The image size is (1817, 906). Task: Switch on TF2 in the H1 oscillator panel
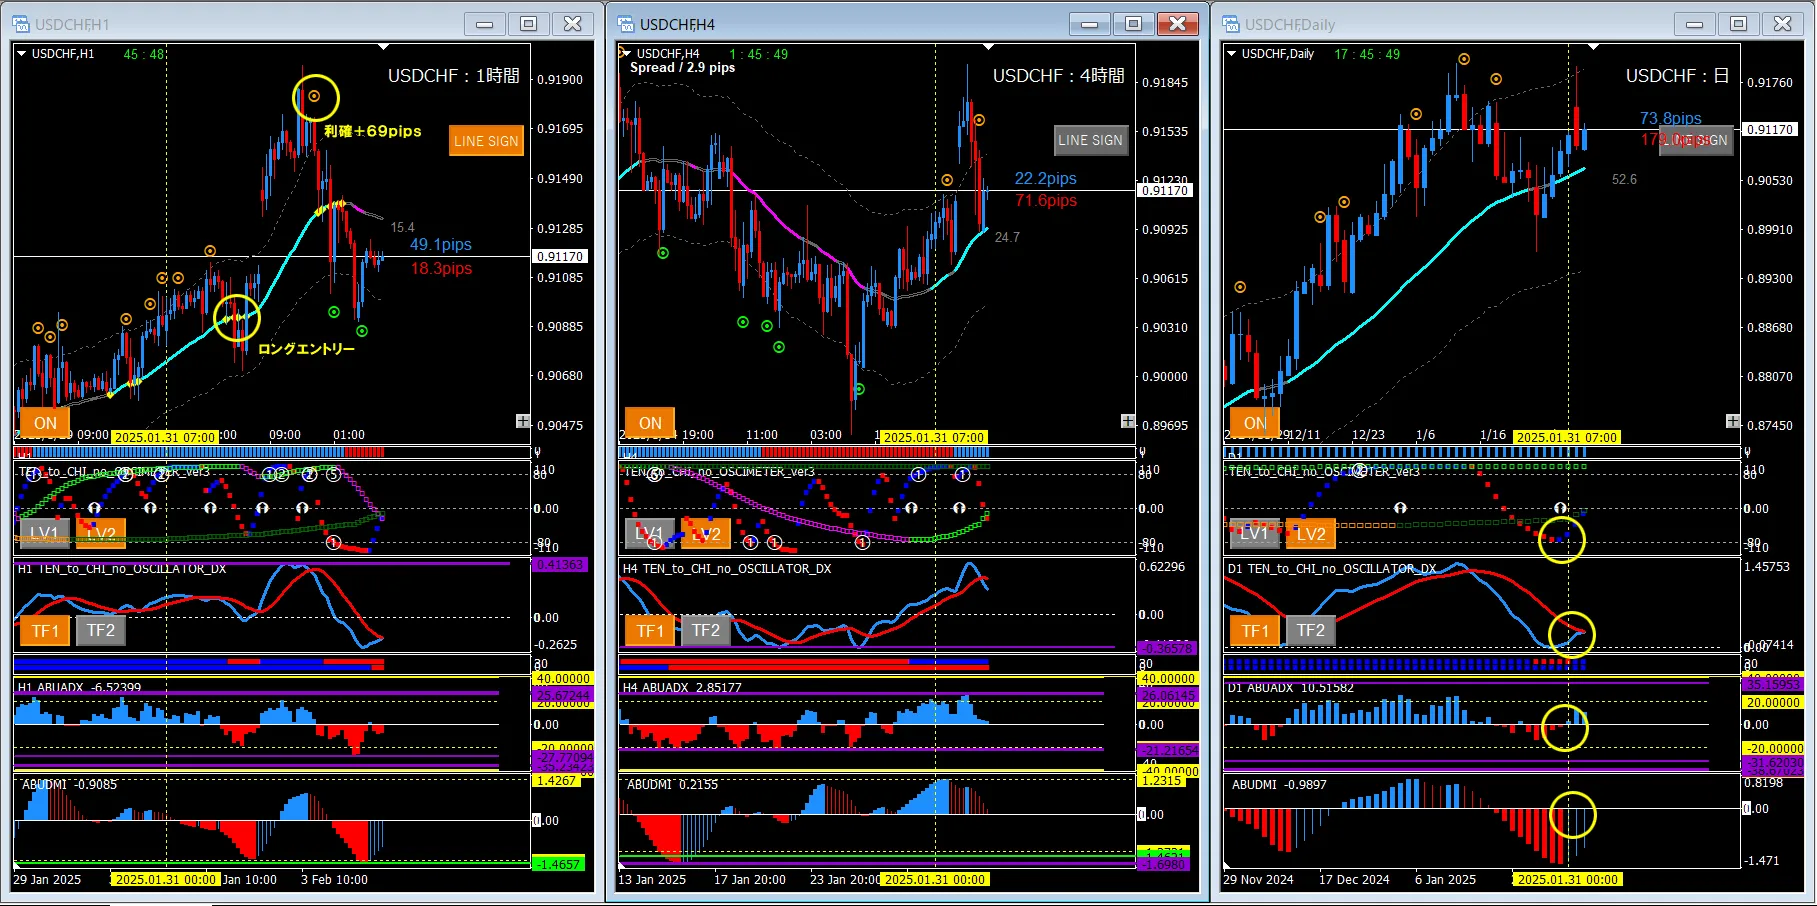tap(101, 630)
